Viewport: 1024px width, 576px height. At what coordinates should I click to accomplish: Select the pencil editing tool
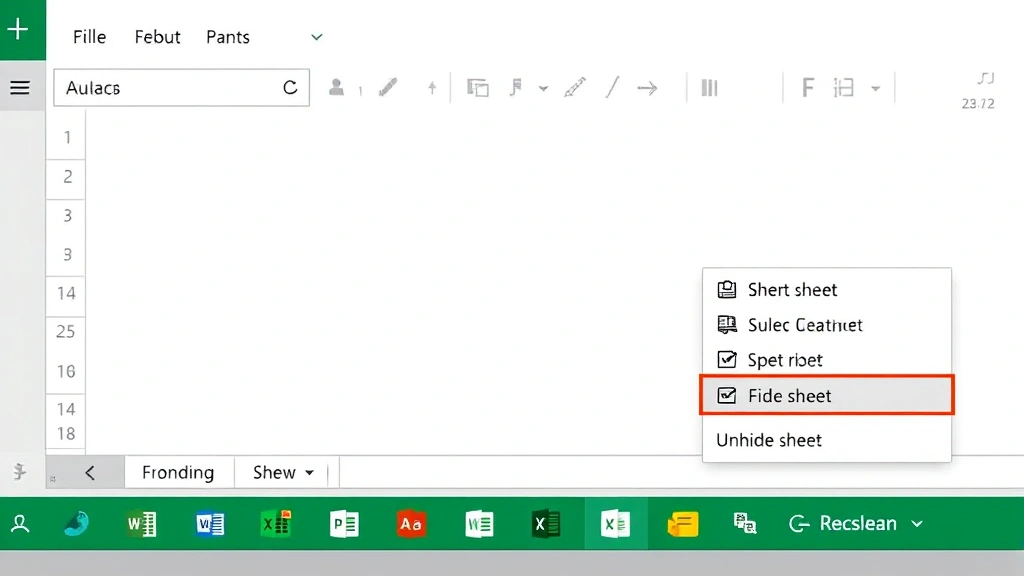(x=387, y=87)
